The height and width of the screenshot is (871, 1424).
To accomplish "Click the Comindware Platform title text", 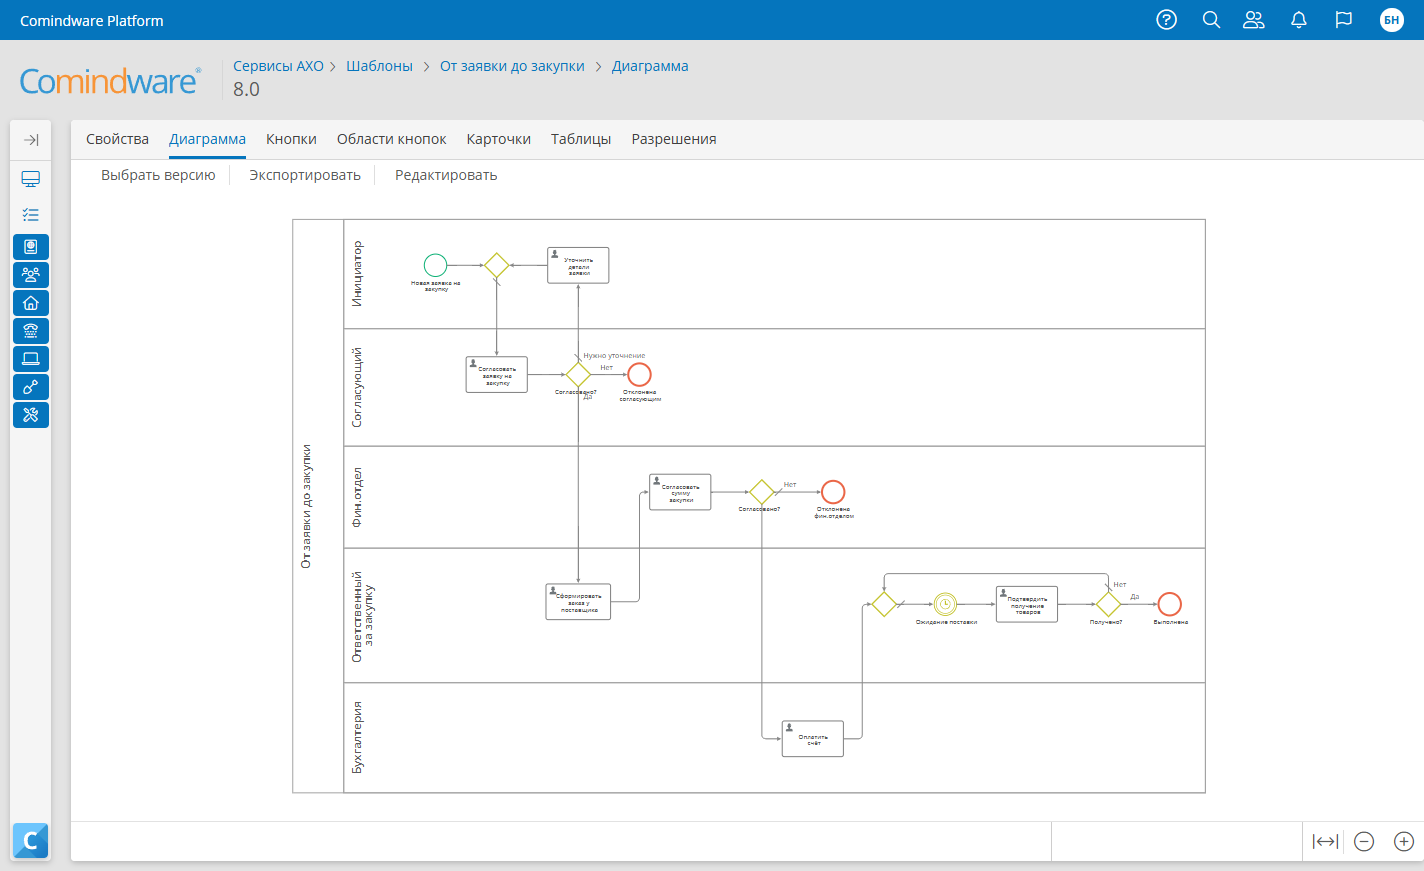I will (x=92, y=20).
